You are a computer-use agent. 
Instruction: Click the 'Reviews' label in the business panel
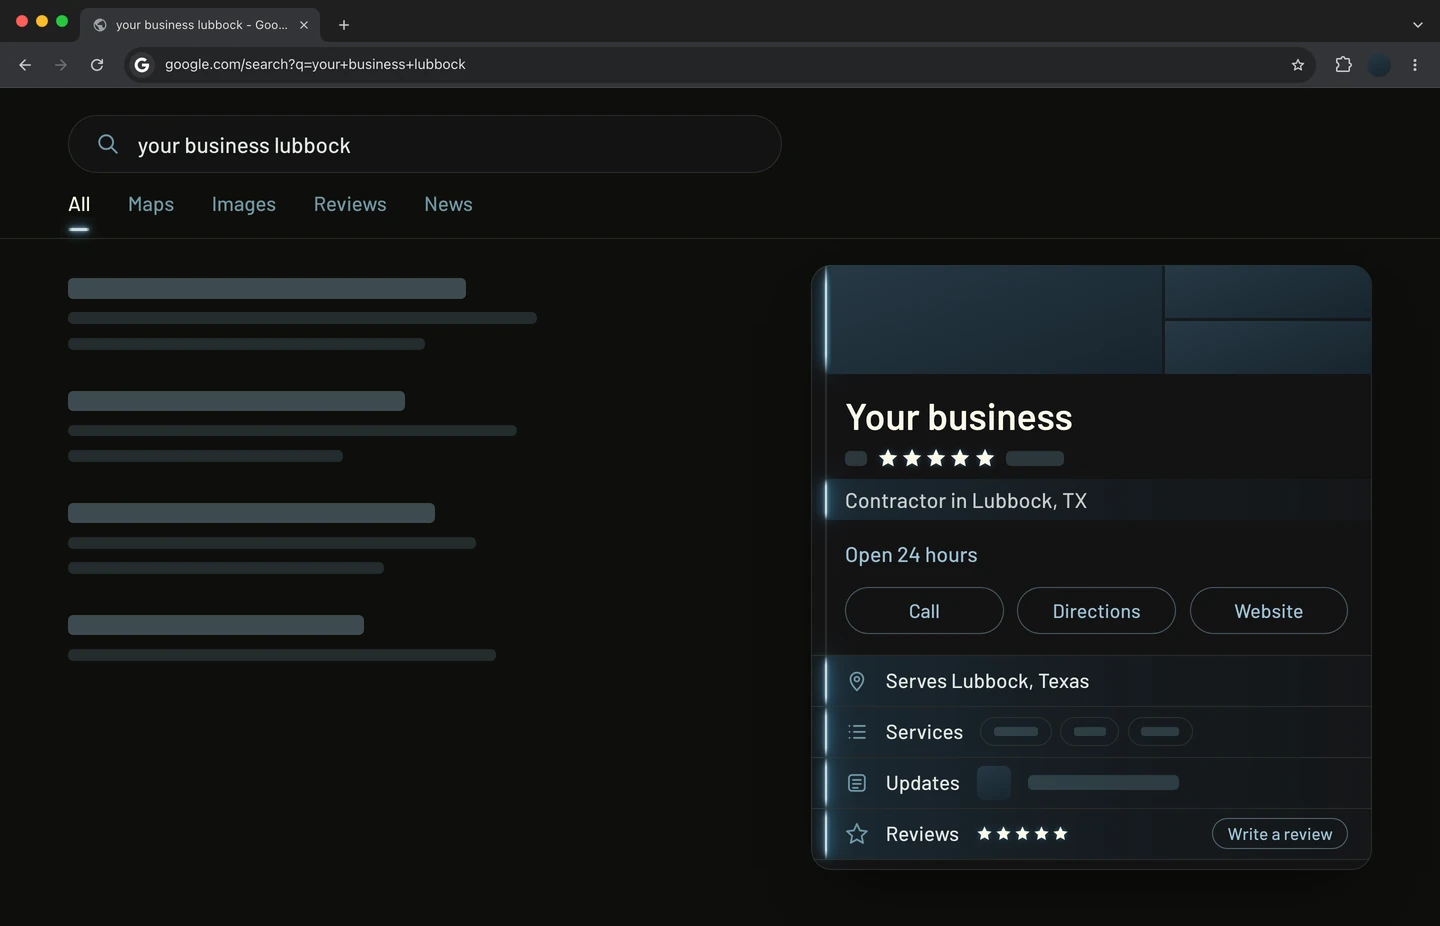coord(922,834)
